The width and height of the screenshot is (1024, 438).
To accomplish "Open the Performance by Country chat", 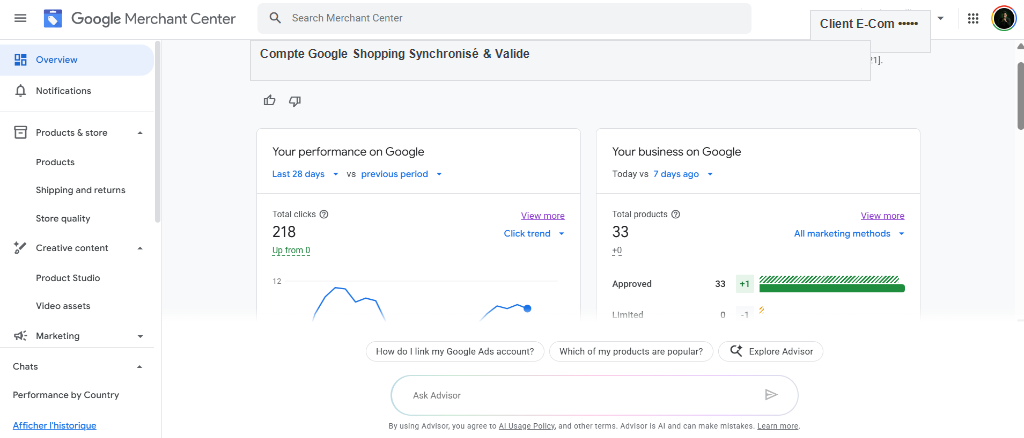I will pos(66,395).
